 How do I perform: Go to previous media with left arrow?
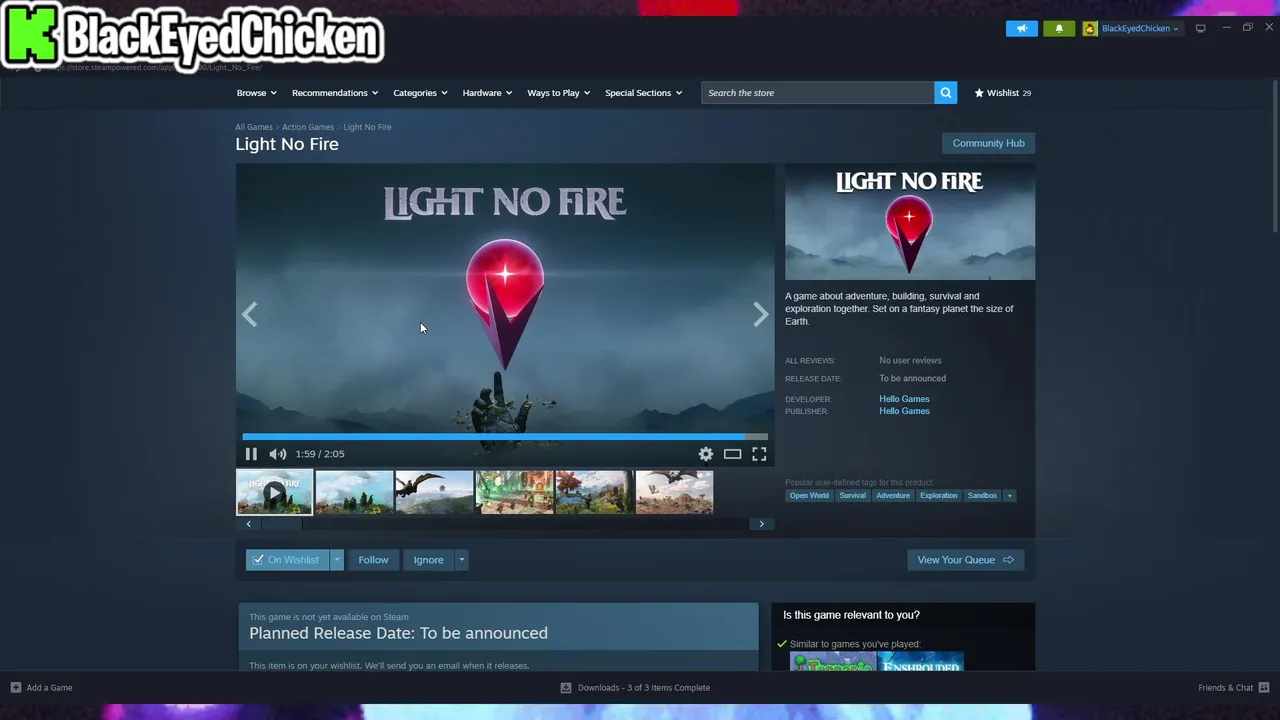tap(250, 315)
